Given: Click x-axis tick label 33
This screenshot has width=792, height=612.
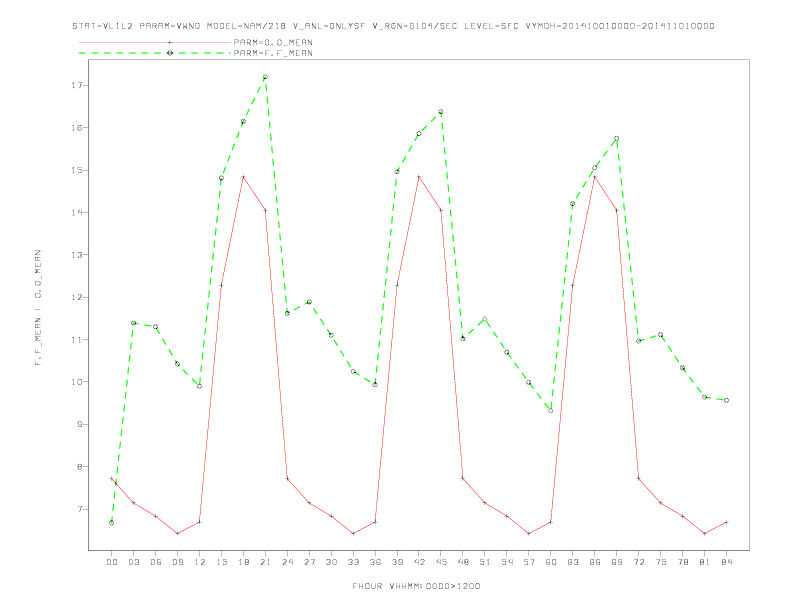Looking at the screenshot, I should [x=353, y=562].
